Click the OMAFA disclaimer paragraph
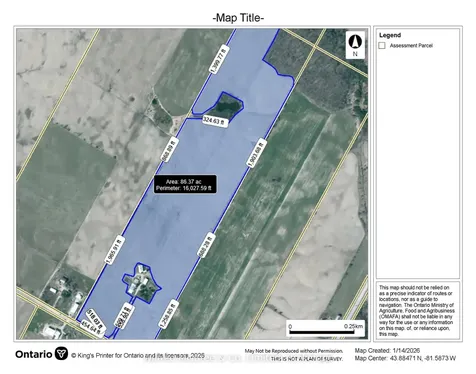 [417, 310]
